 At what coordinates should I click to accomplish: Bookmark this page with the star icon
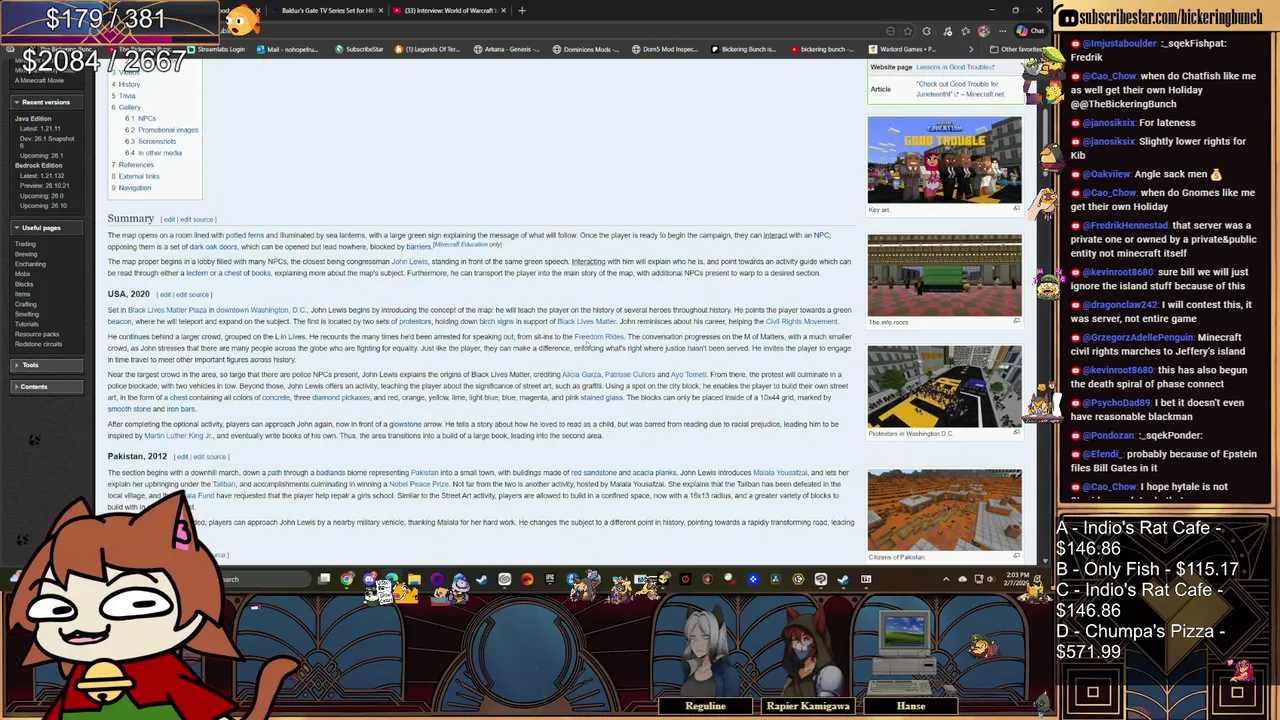[x=908, y=31]
